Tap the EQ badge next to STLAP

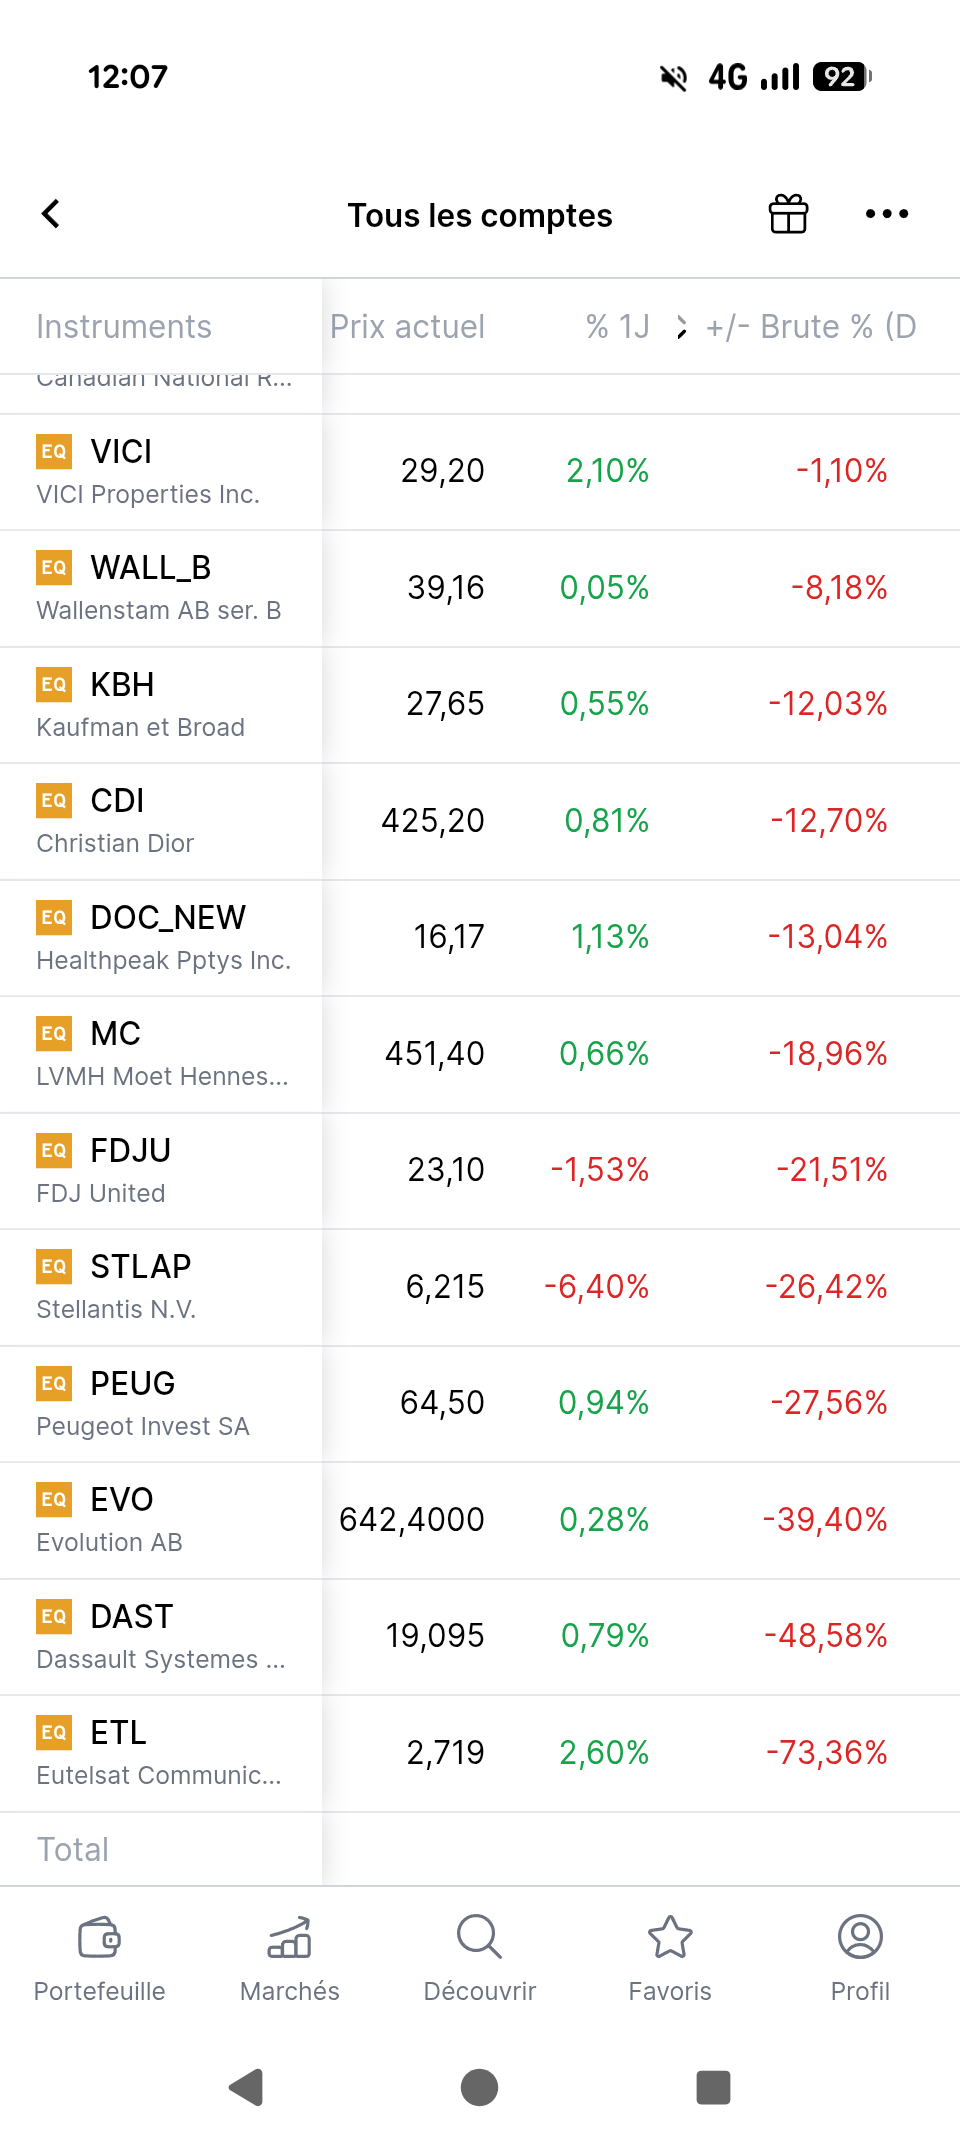[x=54, y=1267]
